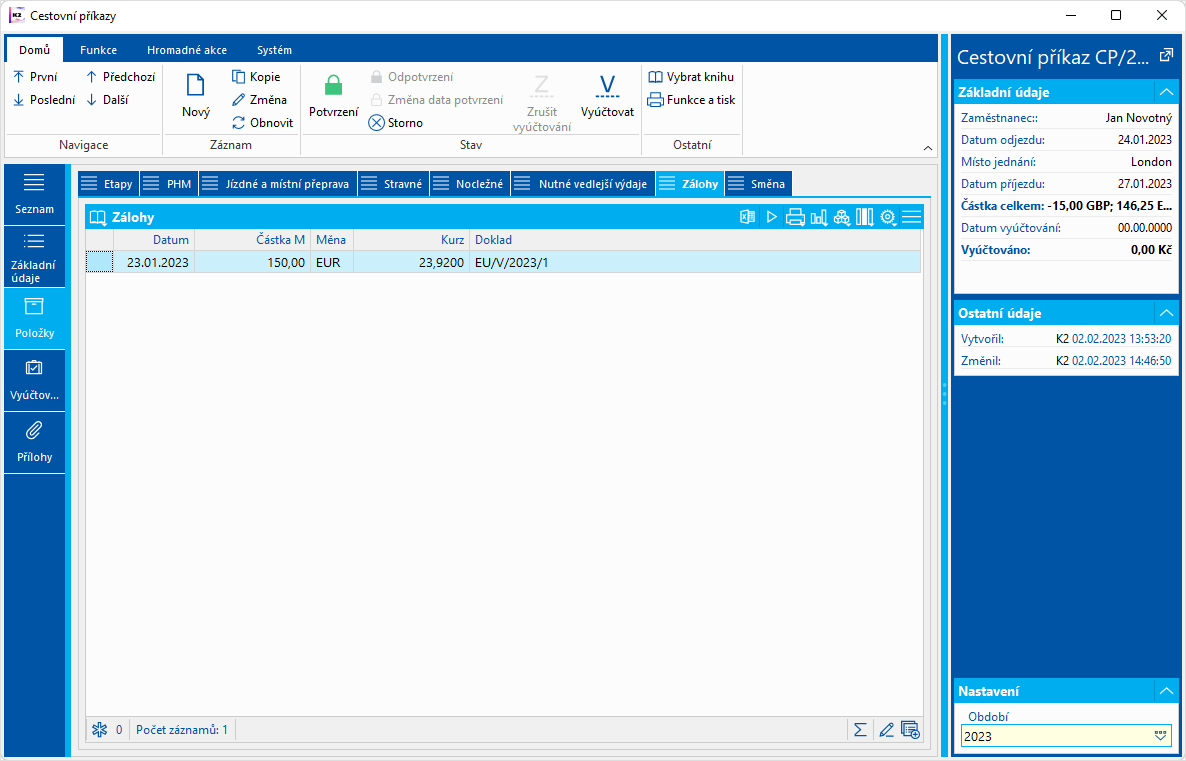Sort by the Kurz column header
The height and width of the screenshot is (761, 1186).
click(x=411, y=240)
